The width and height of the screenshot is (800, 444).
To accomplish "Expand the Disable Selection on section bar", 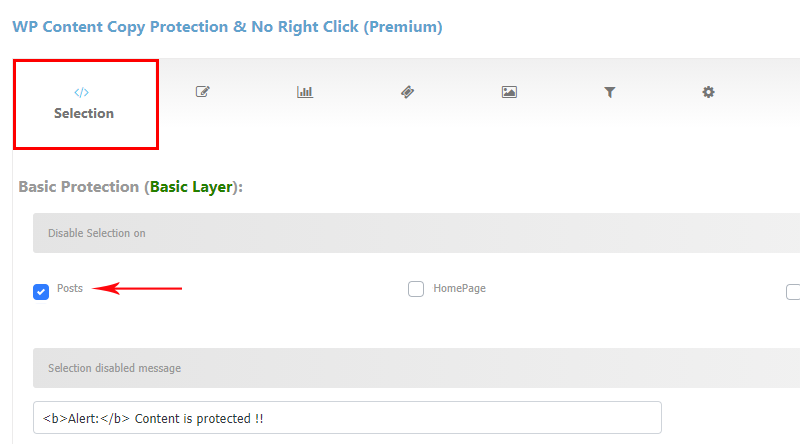I will pos(416,233).
